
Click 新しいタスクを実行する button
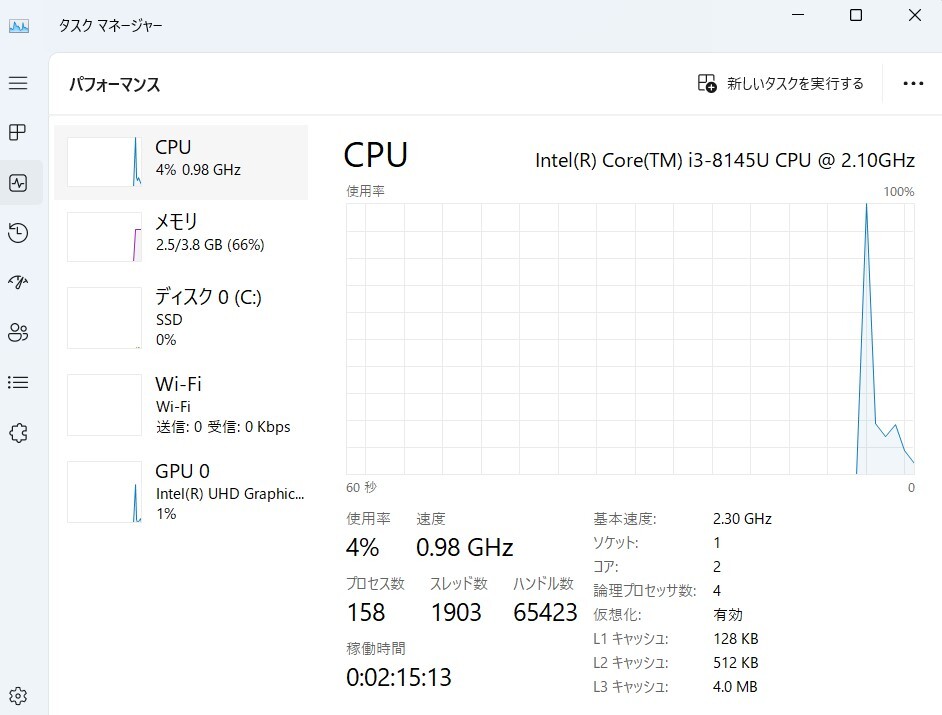click(x=781, y=84)
